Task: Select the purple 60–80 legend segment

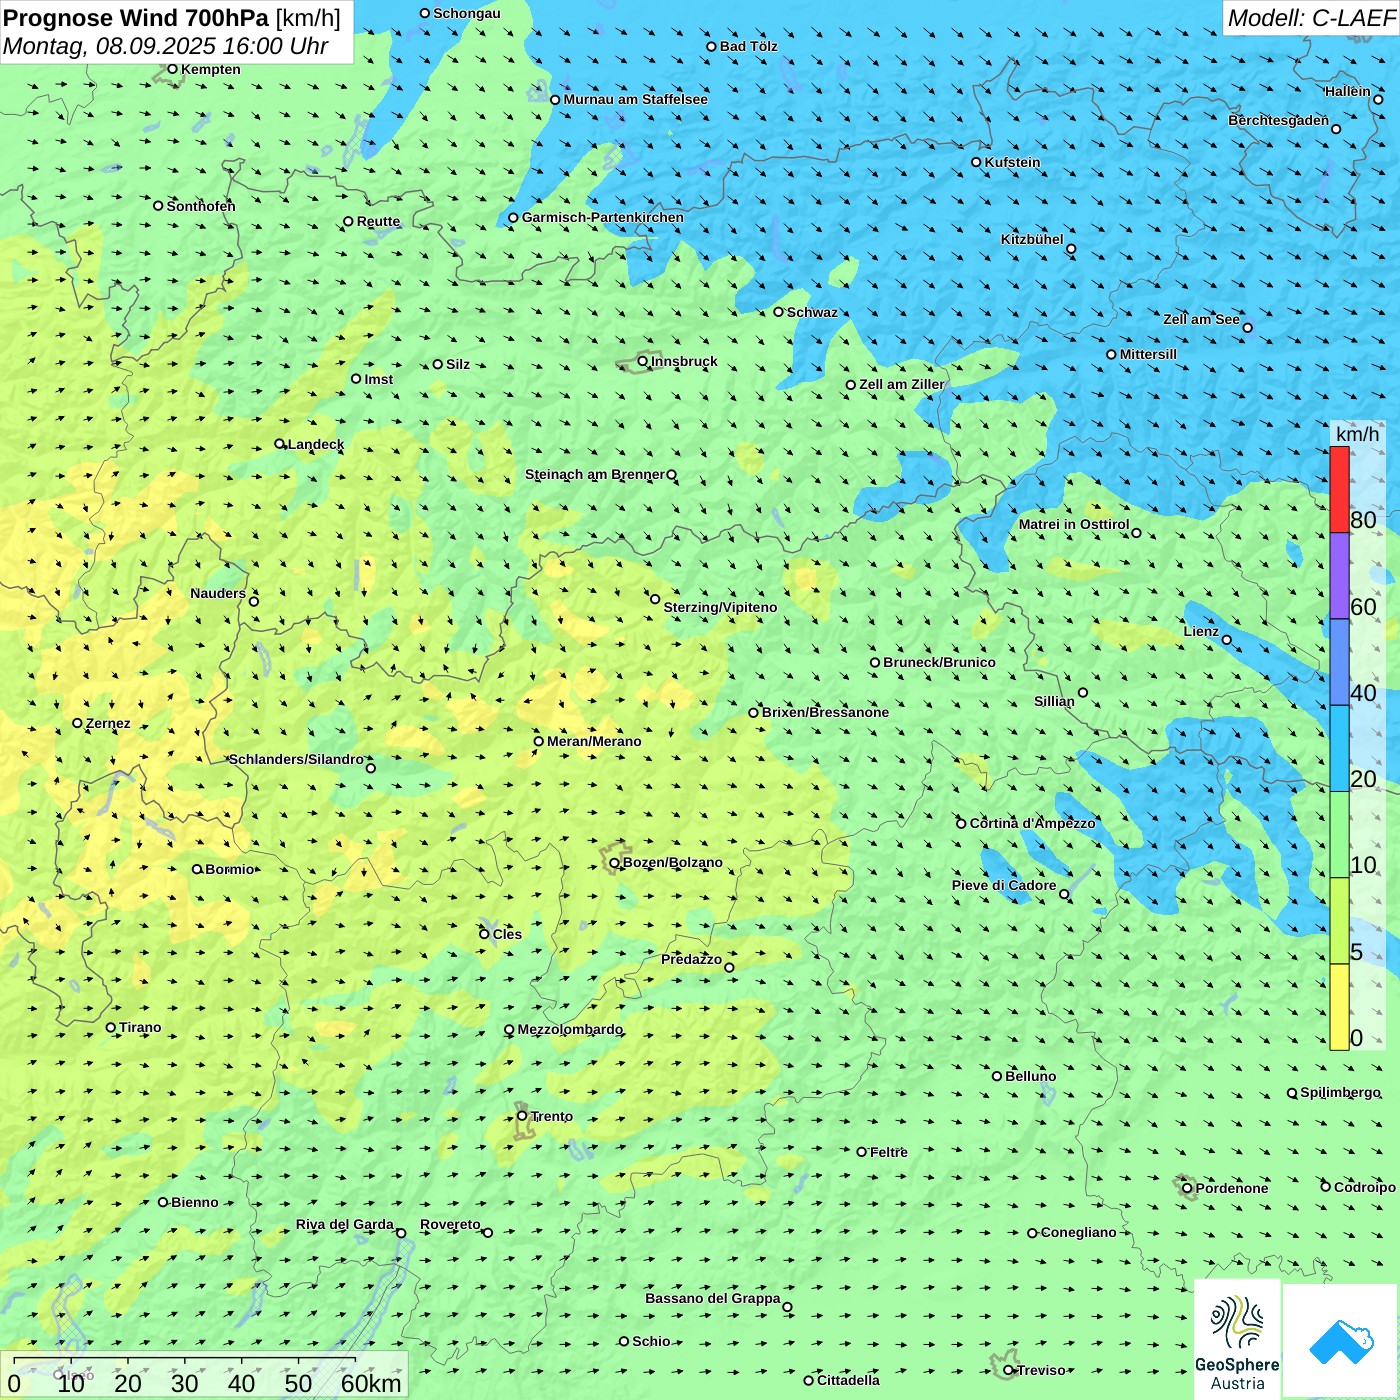Action: coord(1339,576)
